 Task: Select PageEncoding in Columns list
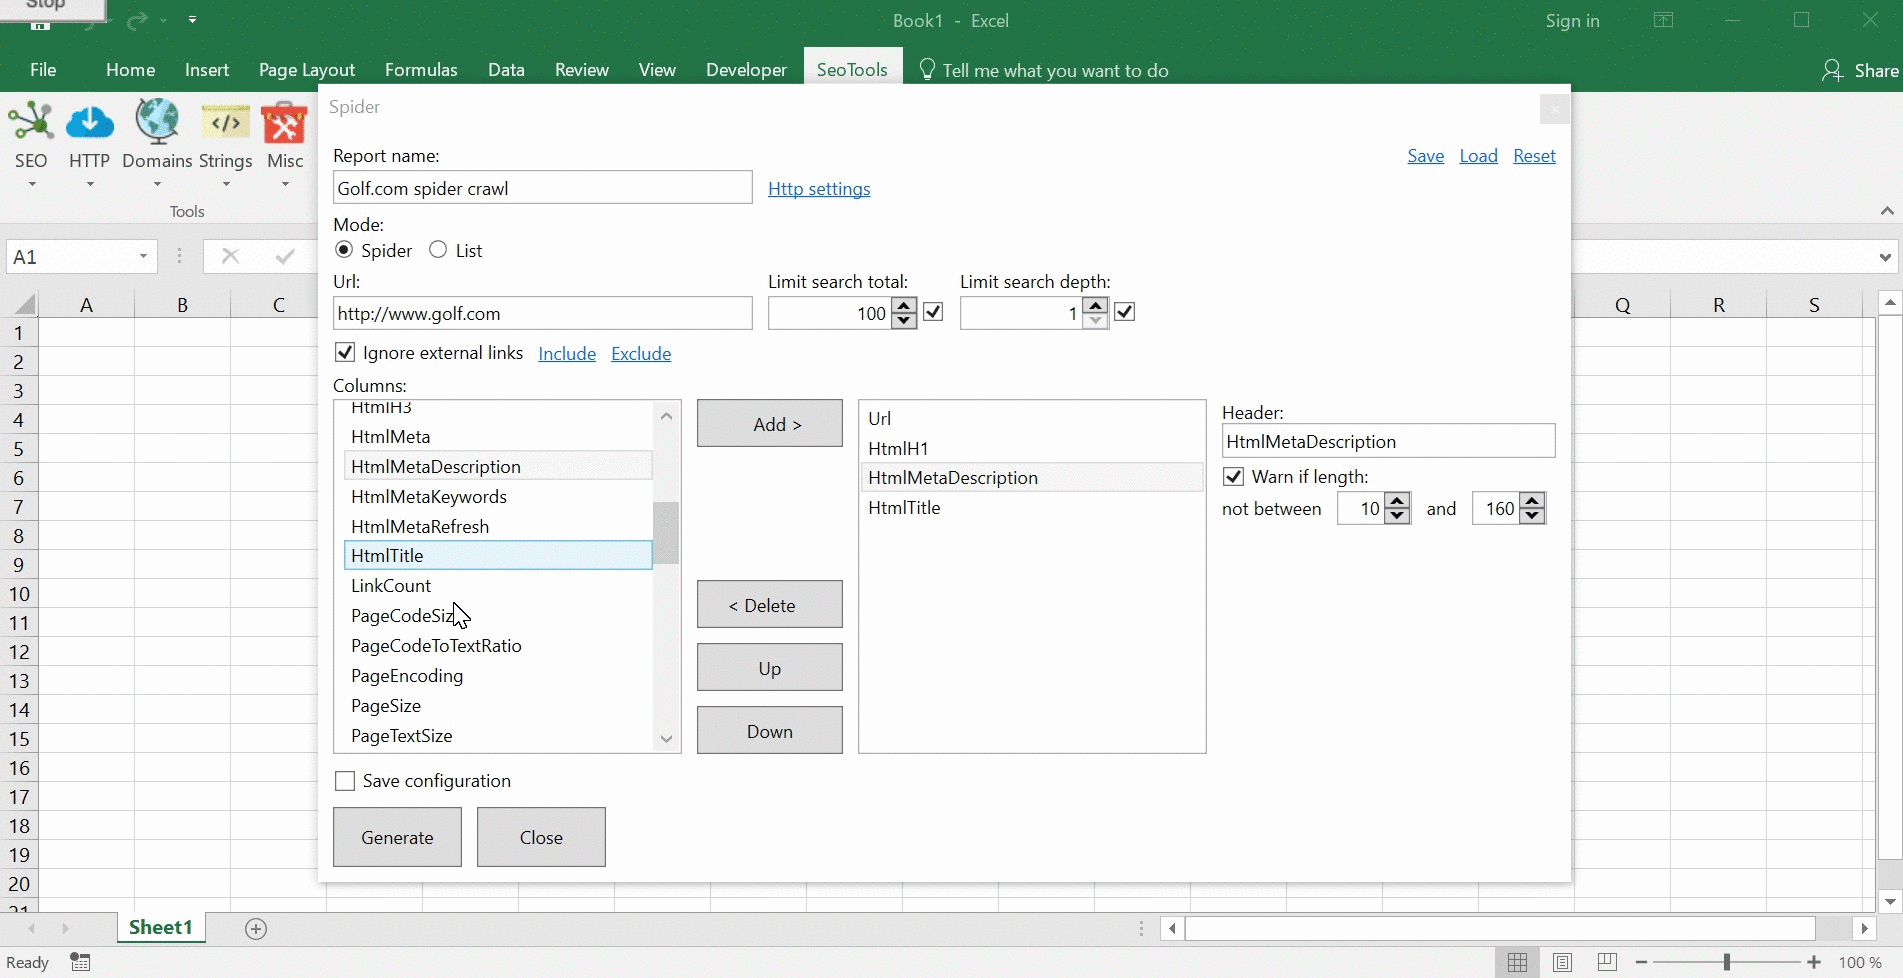click(x=498, y=676)
